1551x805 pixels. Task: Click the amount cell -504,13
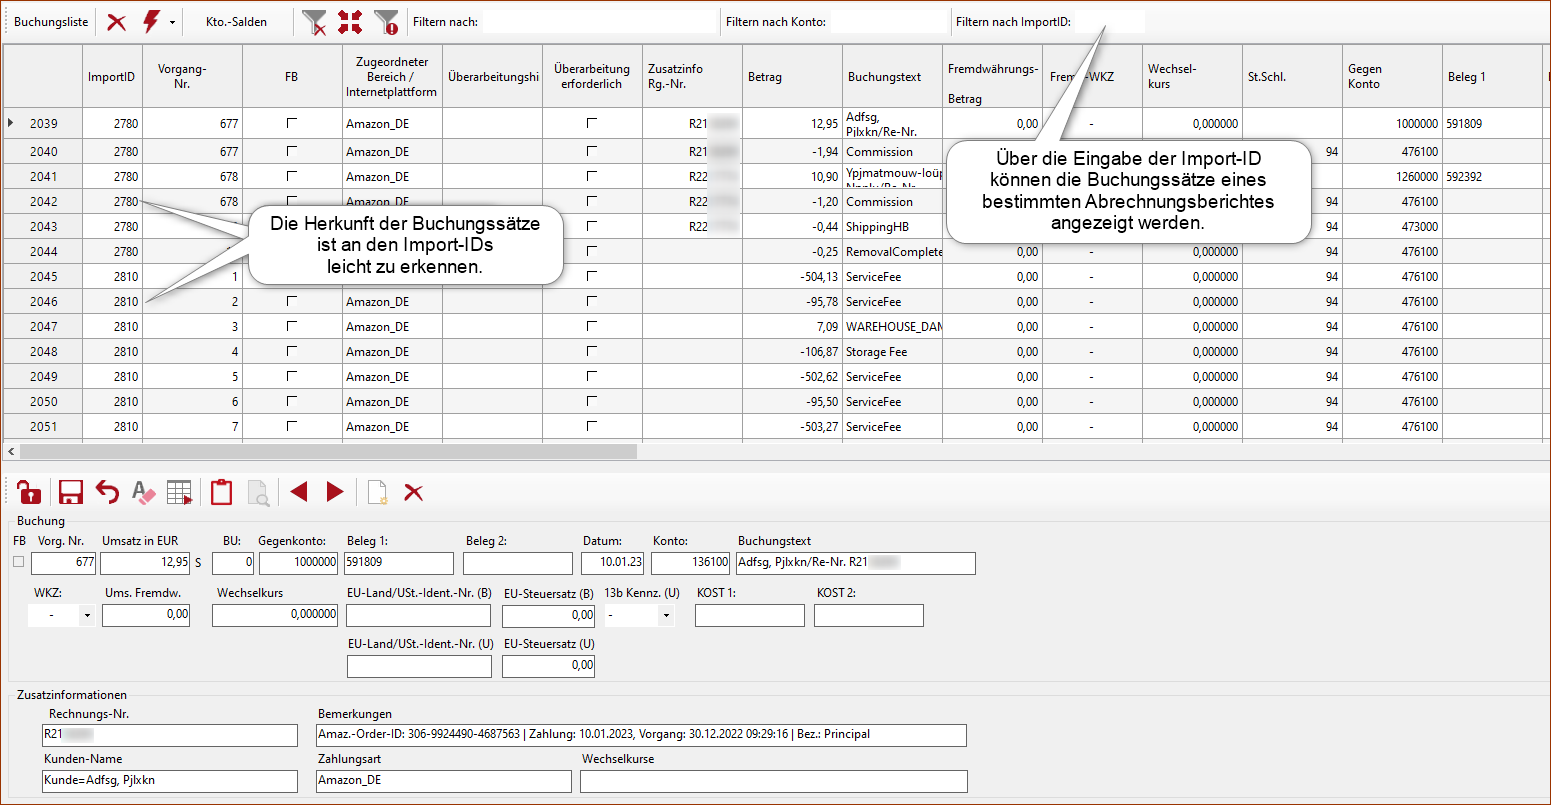click(792, 276)
